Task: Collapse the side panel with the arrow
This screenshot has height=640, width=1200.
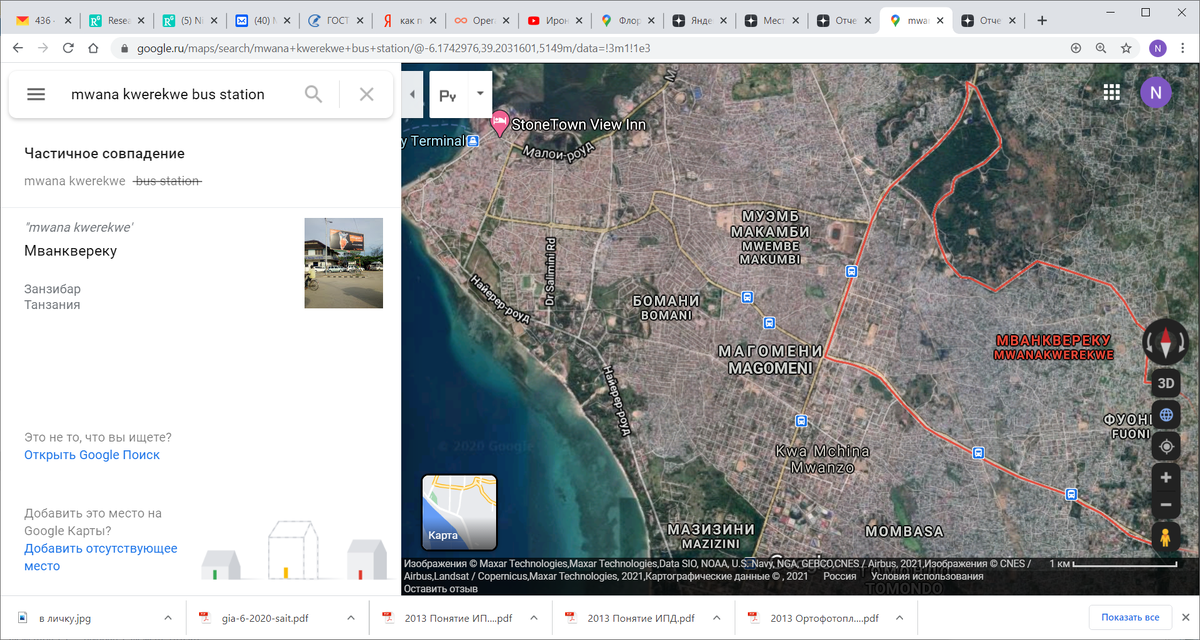Action: 413,95
